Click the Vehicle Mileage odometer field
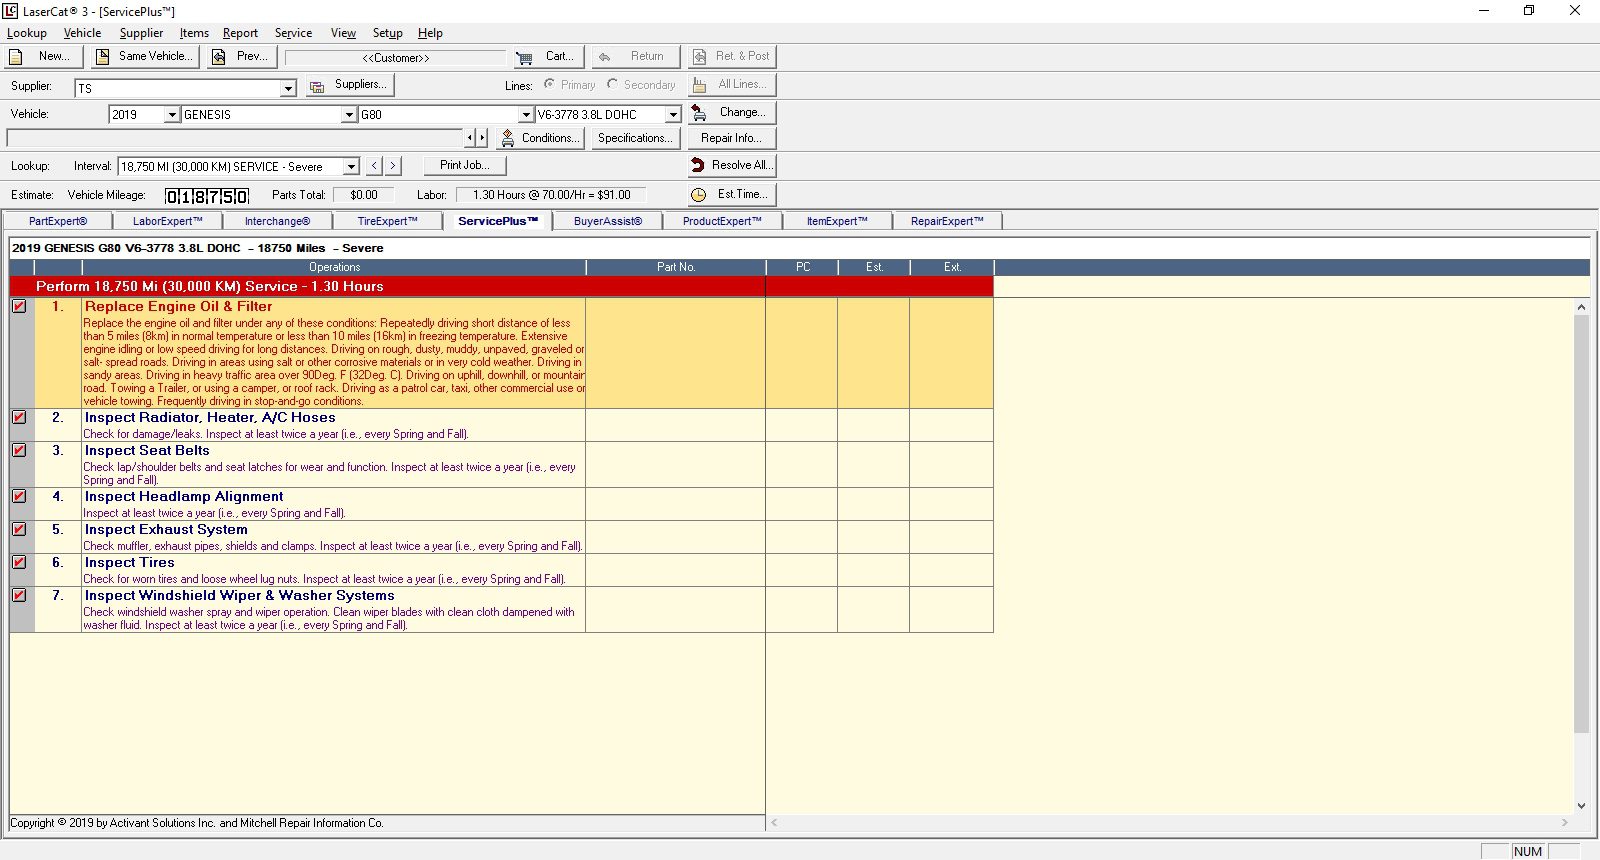1600x860 pixels. tap(207, 196)
